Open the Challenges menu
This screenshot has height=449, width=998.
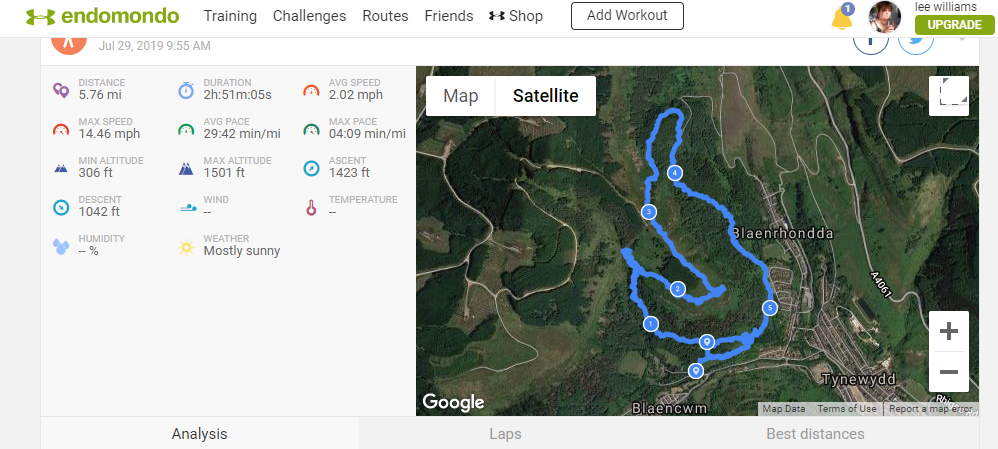pyautogui.click(x=309, y=16)
